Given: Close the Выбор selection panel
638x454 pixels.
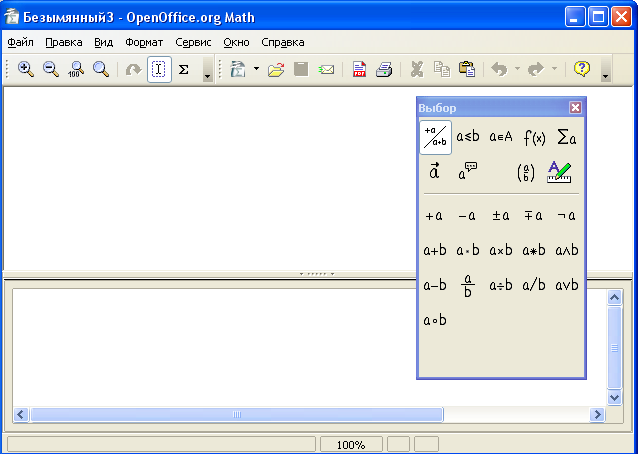Looking at the screenshot, I should (575, 108).
